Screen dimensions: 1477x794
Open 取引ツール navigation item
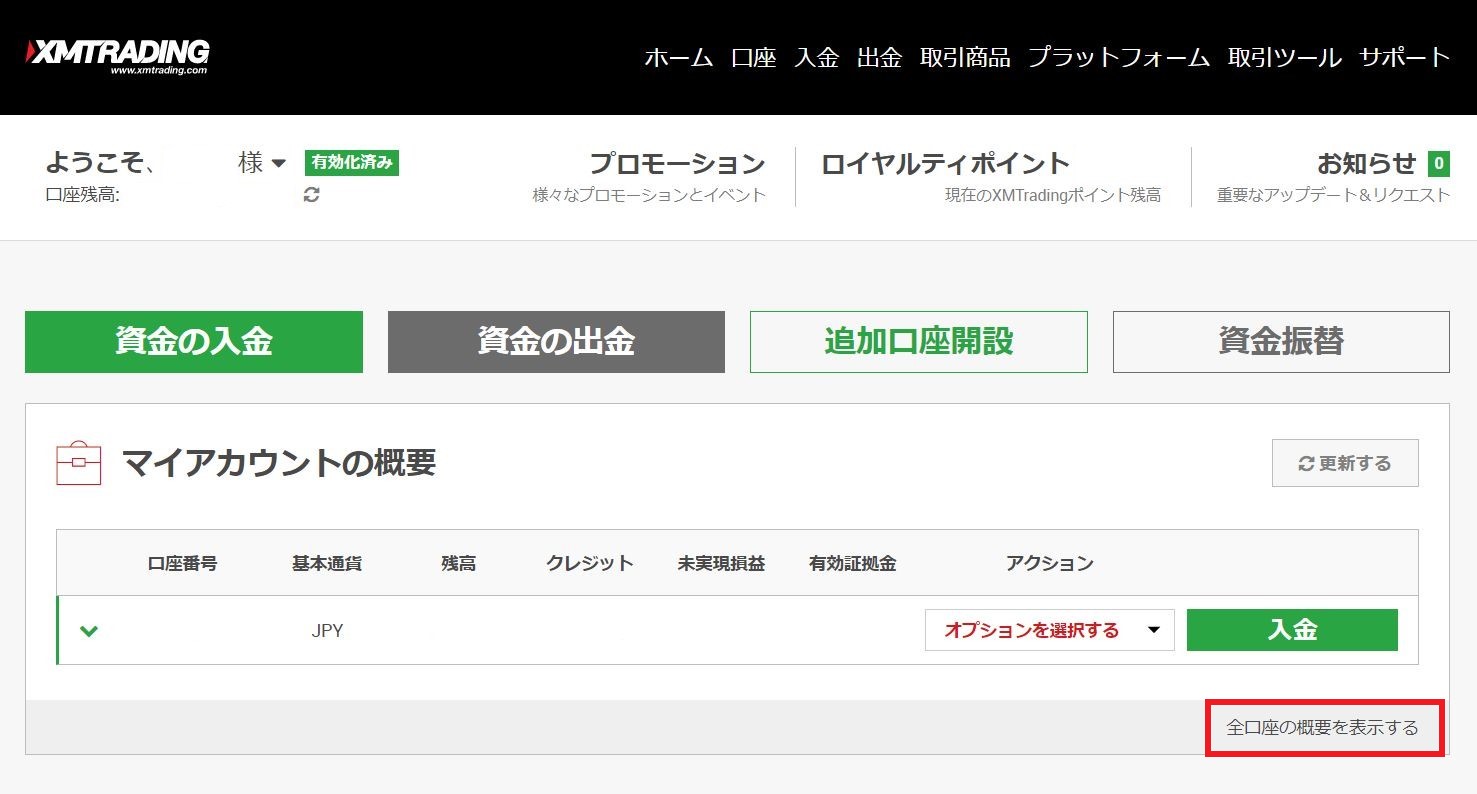[1284, 58]
